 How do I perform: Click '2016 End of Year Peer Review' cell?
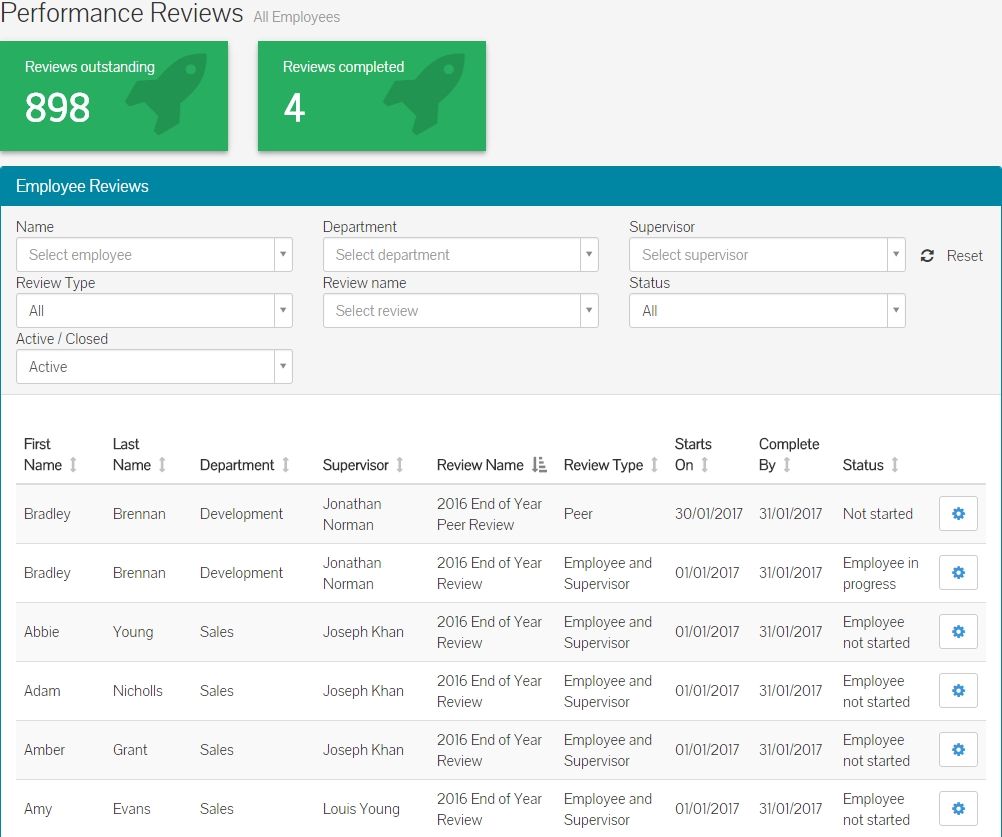click(x=489, y=514)
